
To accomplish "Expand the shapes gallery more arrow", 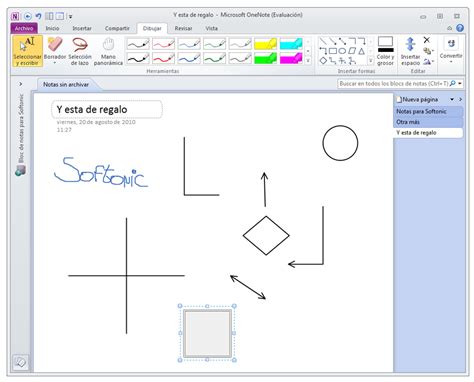I will [x=370, y=61].
